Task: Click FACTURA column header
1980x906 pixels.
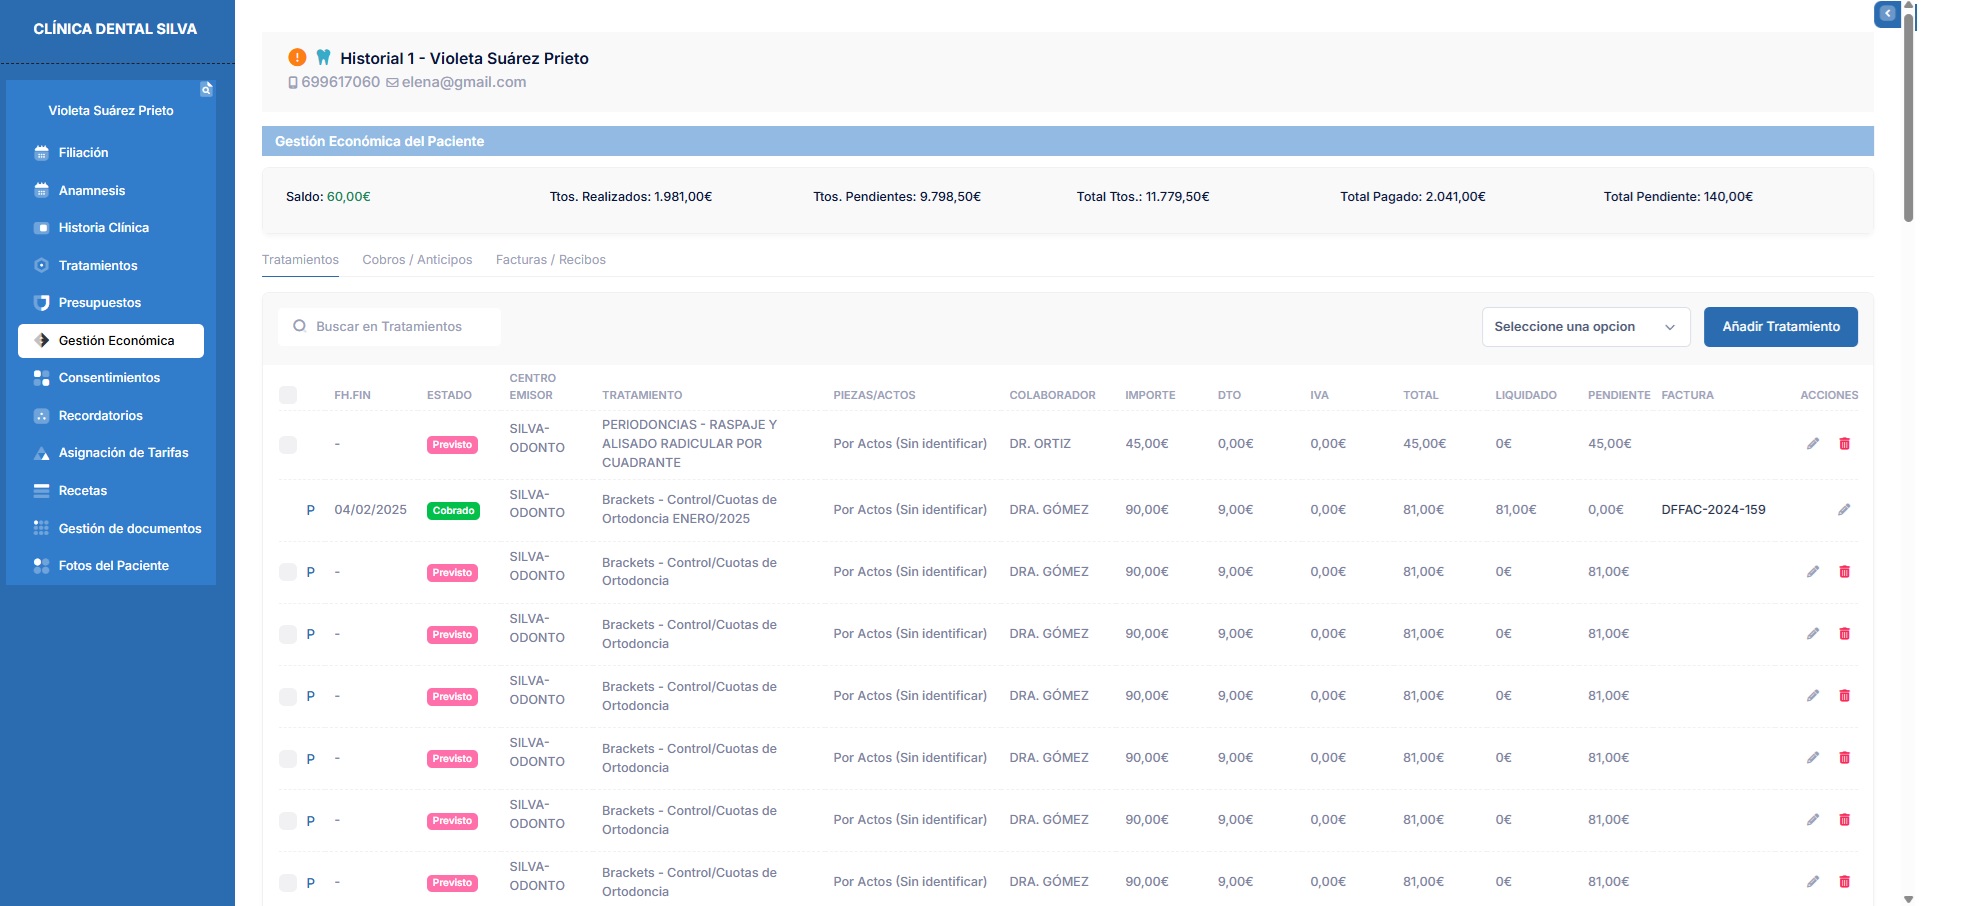Action: coord(1687,396)
